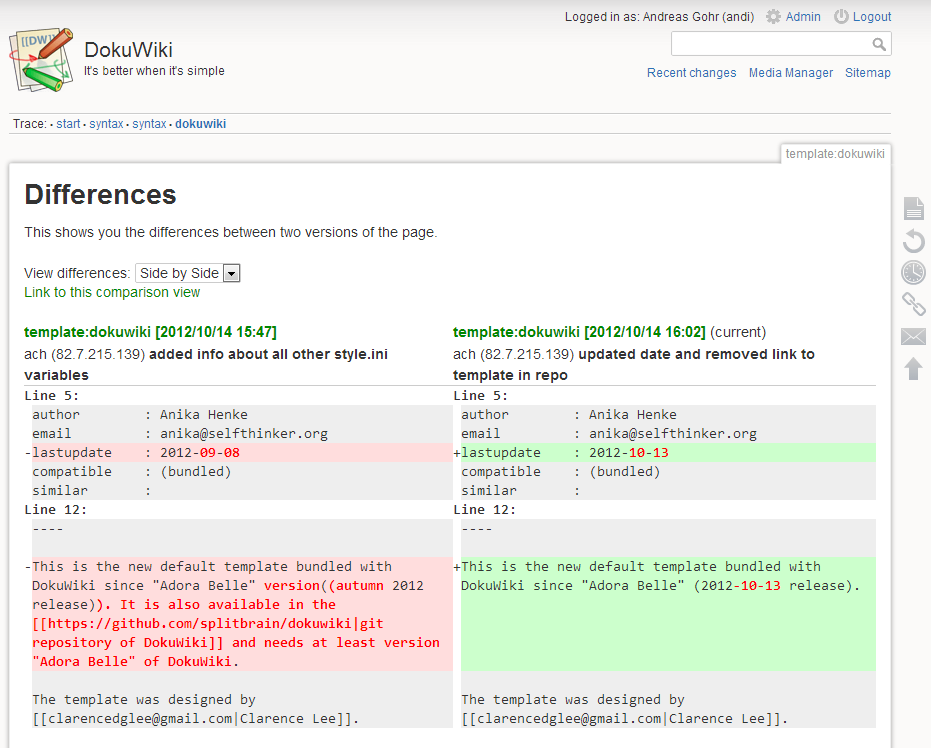Screen dimensions: 931x748
Task: Open old revisions via clock icon
Action: 913,272
